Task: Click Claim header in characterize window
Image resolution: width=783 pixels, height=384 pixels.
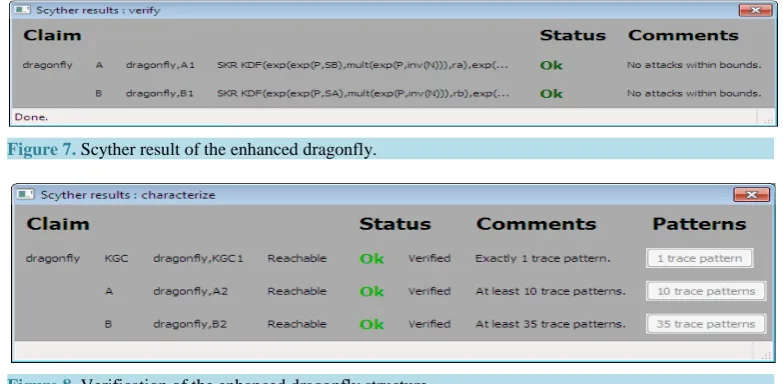Action: point(58,224)
